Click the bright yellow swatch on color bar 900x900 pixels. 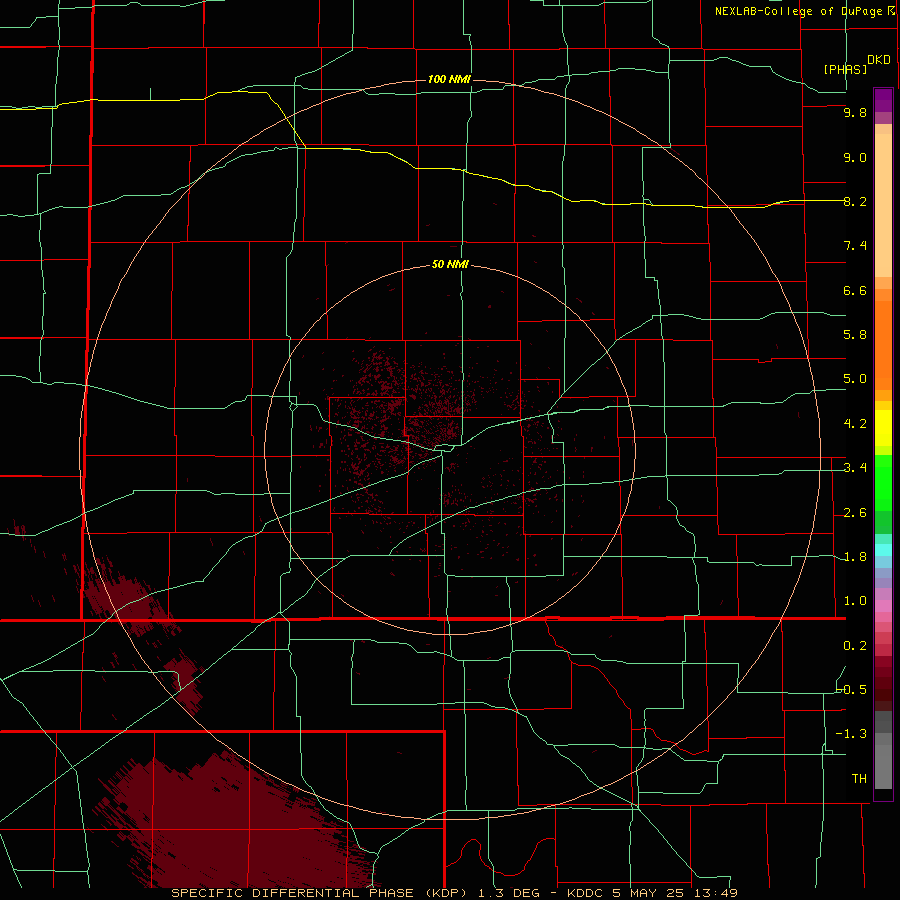pyautogui.click(x=883, y=428)
